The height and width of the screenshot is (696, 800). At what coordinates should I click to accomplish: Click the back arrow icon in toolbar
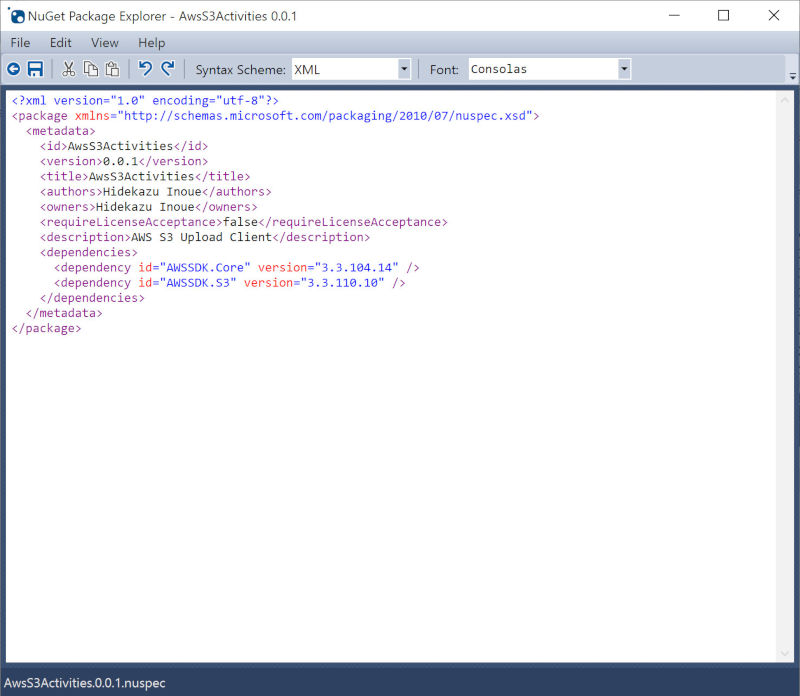(x=14, y=69)
